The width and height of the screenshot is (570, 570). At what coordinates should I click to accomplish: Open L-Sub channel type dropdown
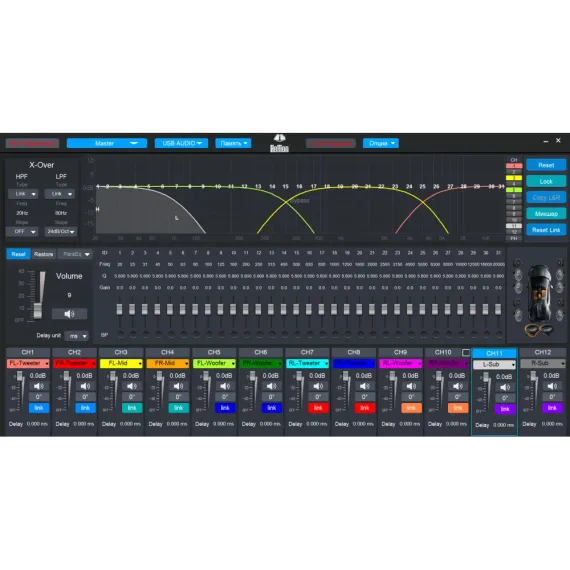click(494, 364)
